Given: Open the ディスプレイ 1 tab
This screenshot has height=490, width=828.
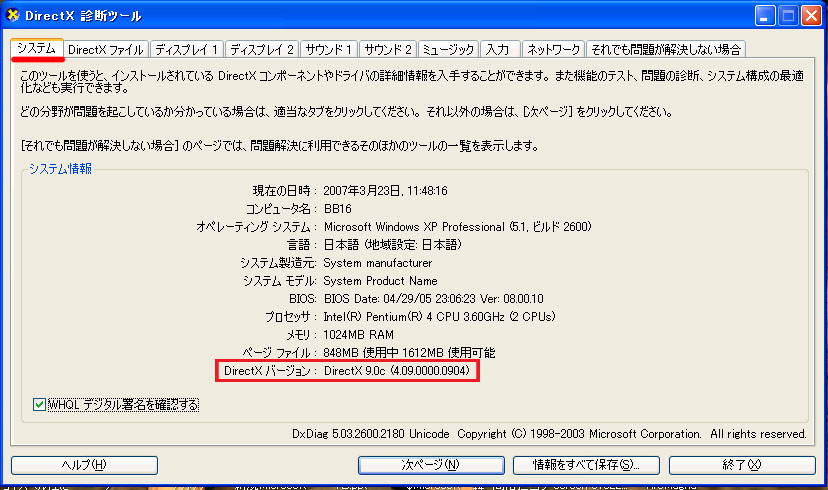Looking at the screenshot, I should (187, 50).
